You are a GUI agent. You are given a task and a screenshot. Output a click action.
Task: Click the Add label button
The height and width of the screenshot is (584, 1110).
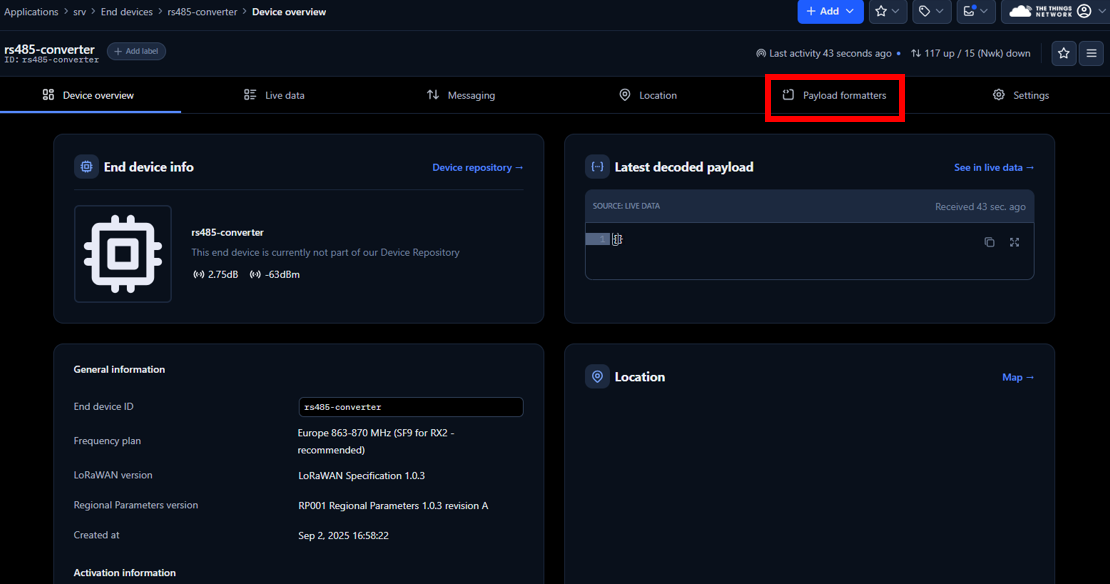[x=136, y=50]
